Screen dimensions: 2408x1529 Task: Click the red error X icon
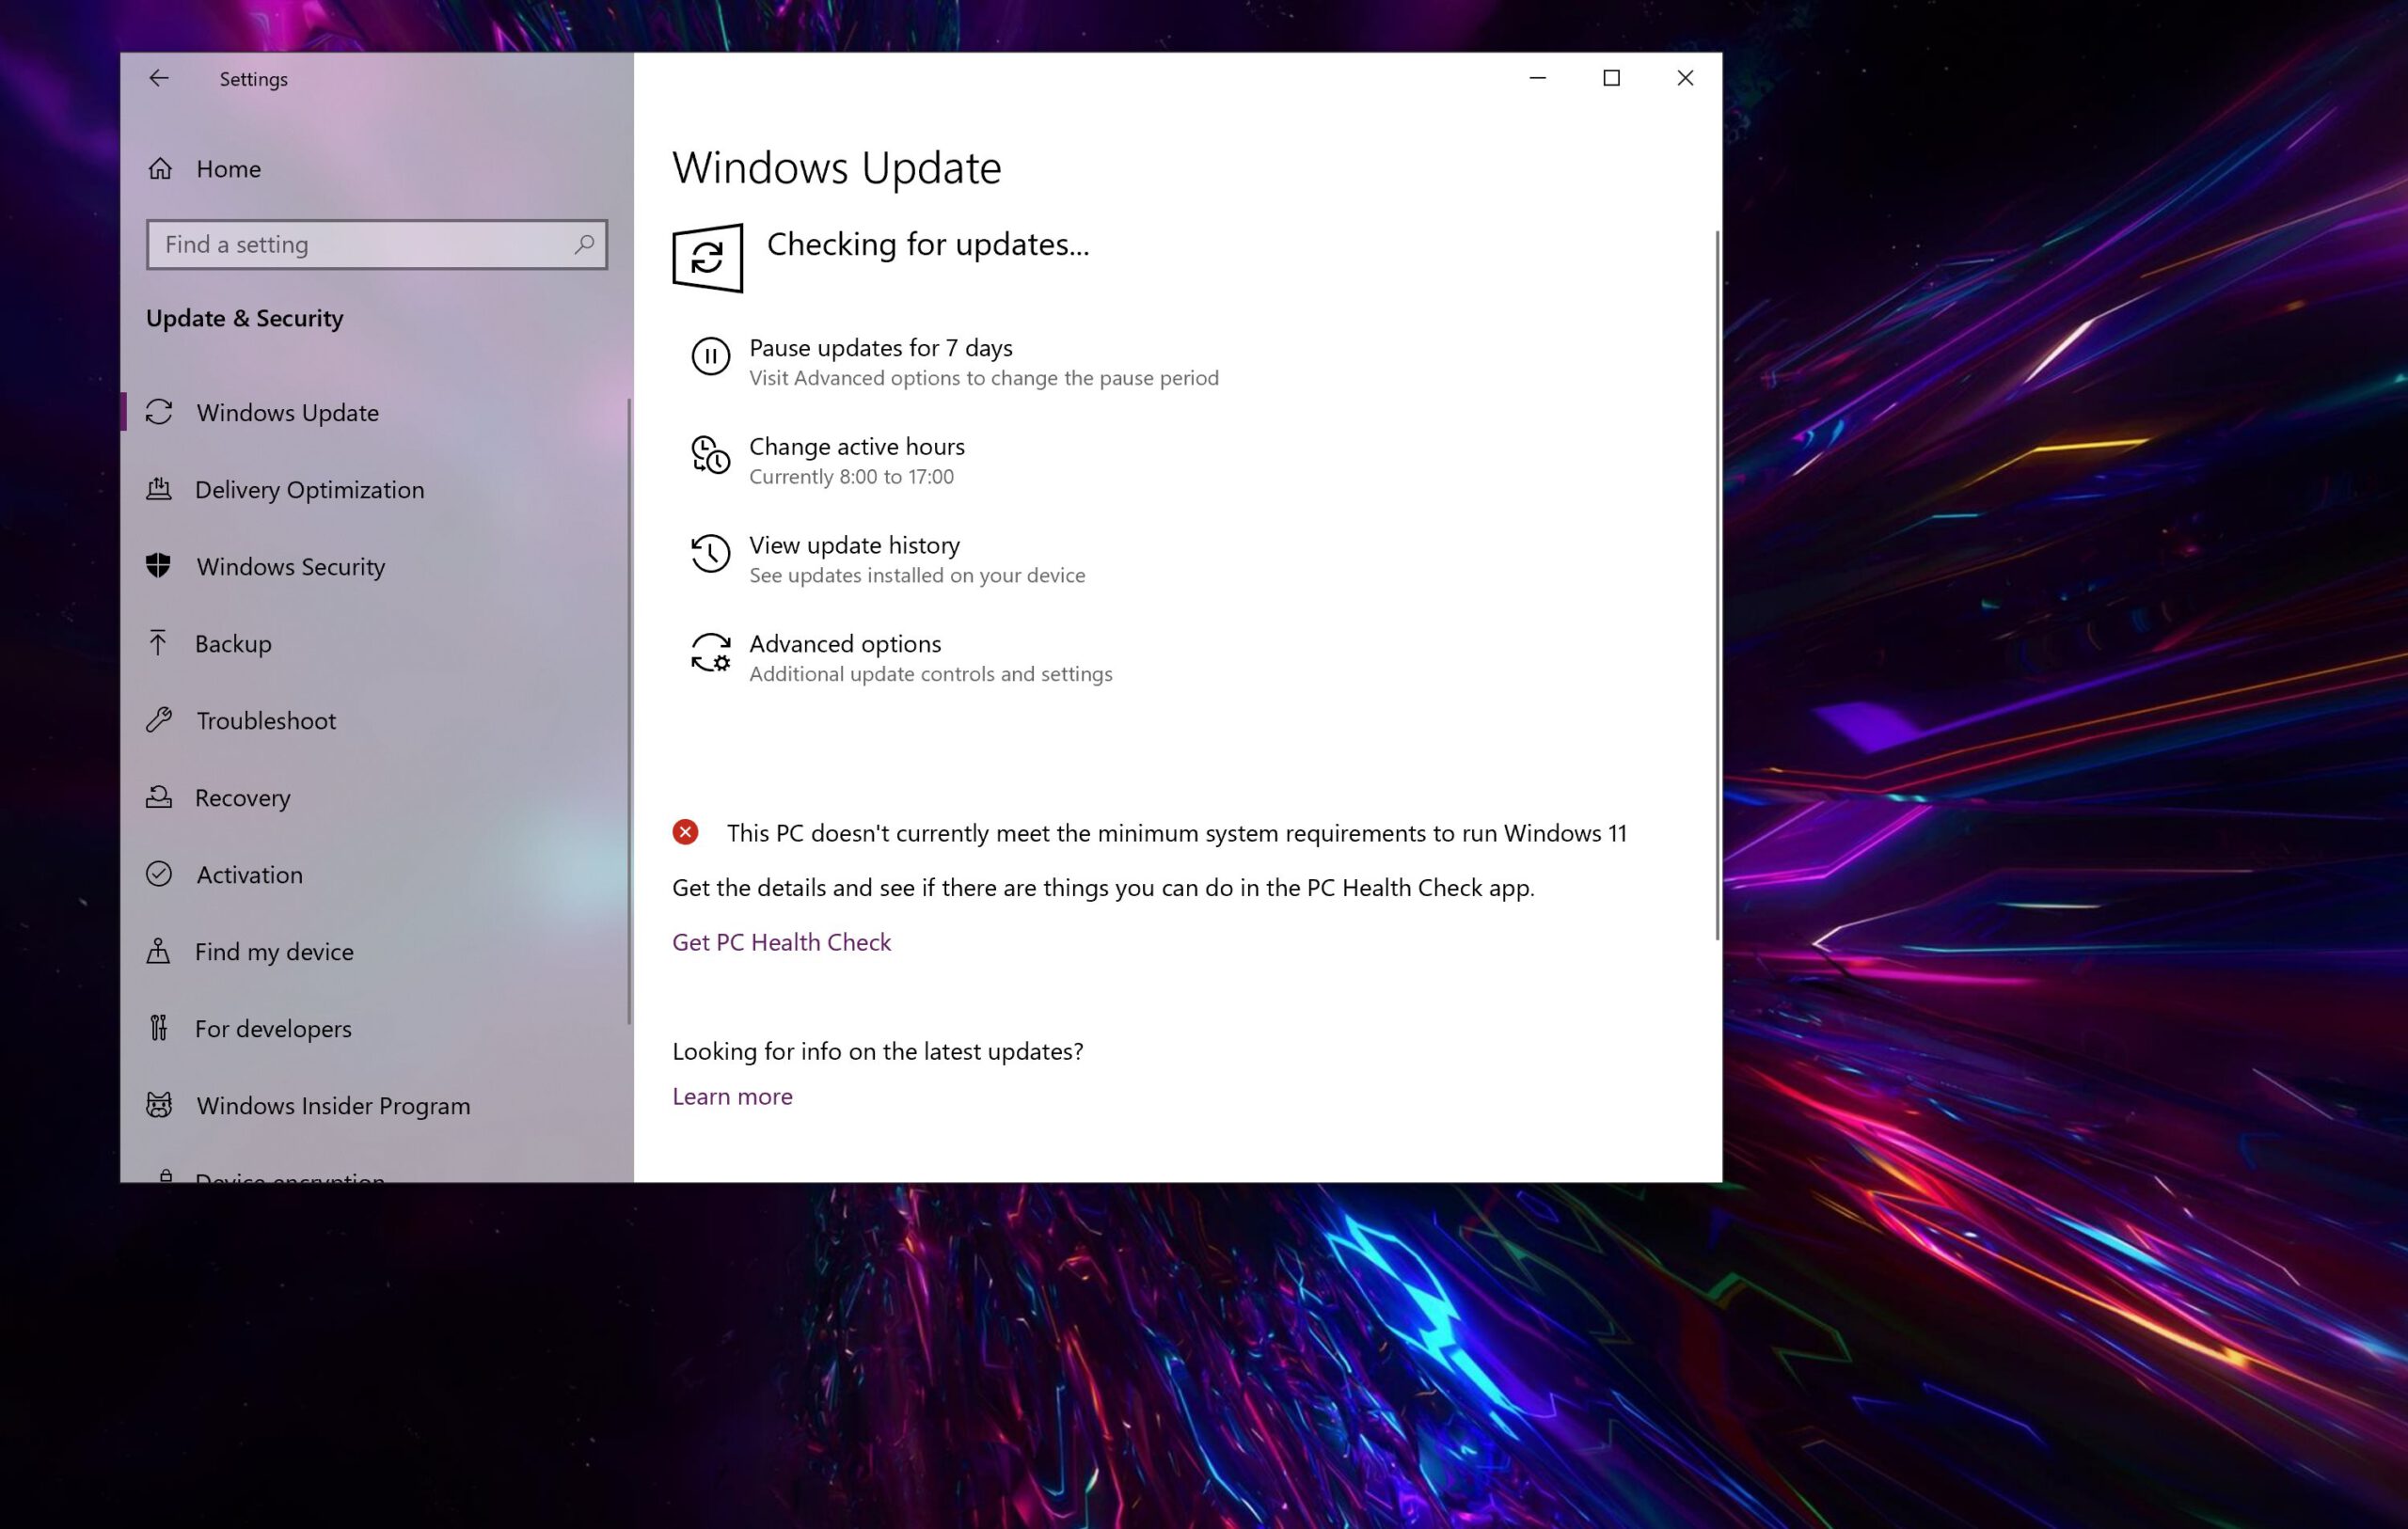pos(685,832)
